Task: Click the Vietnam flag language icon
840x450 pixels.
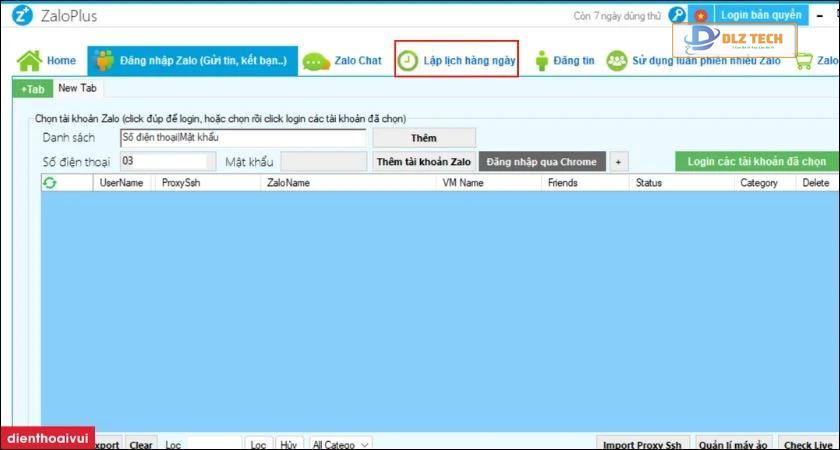Action: (x=701, y=16)
